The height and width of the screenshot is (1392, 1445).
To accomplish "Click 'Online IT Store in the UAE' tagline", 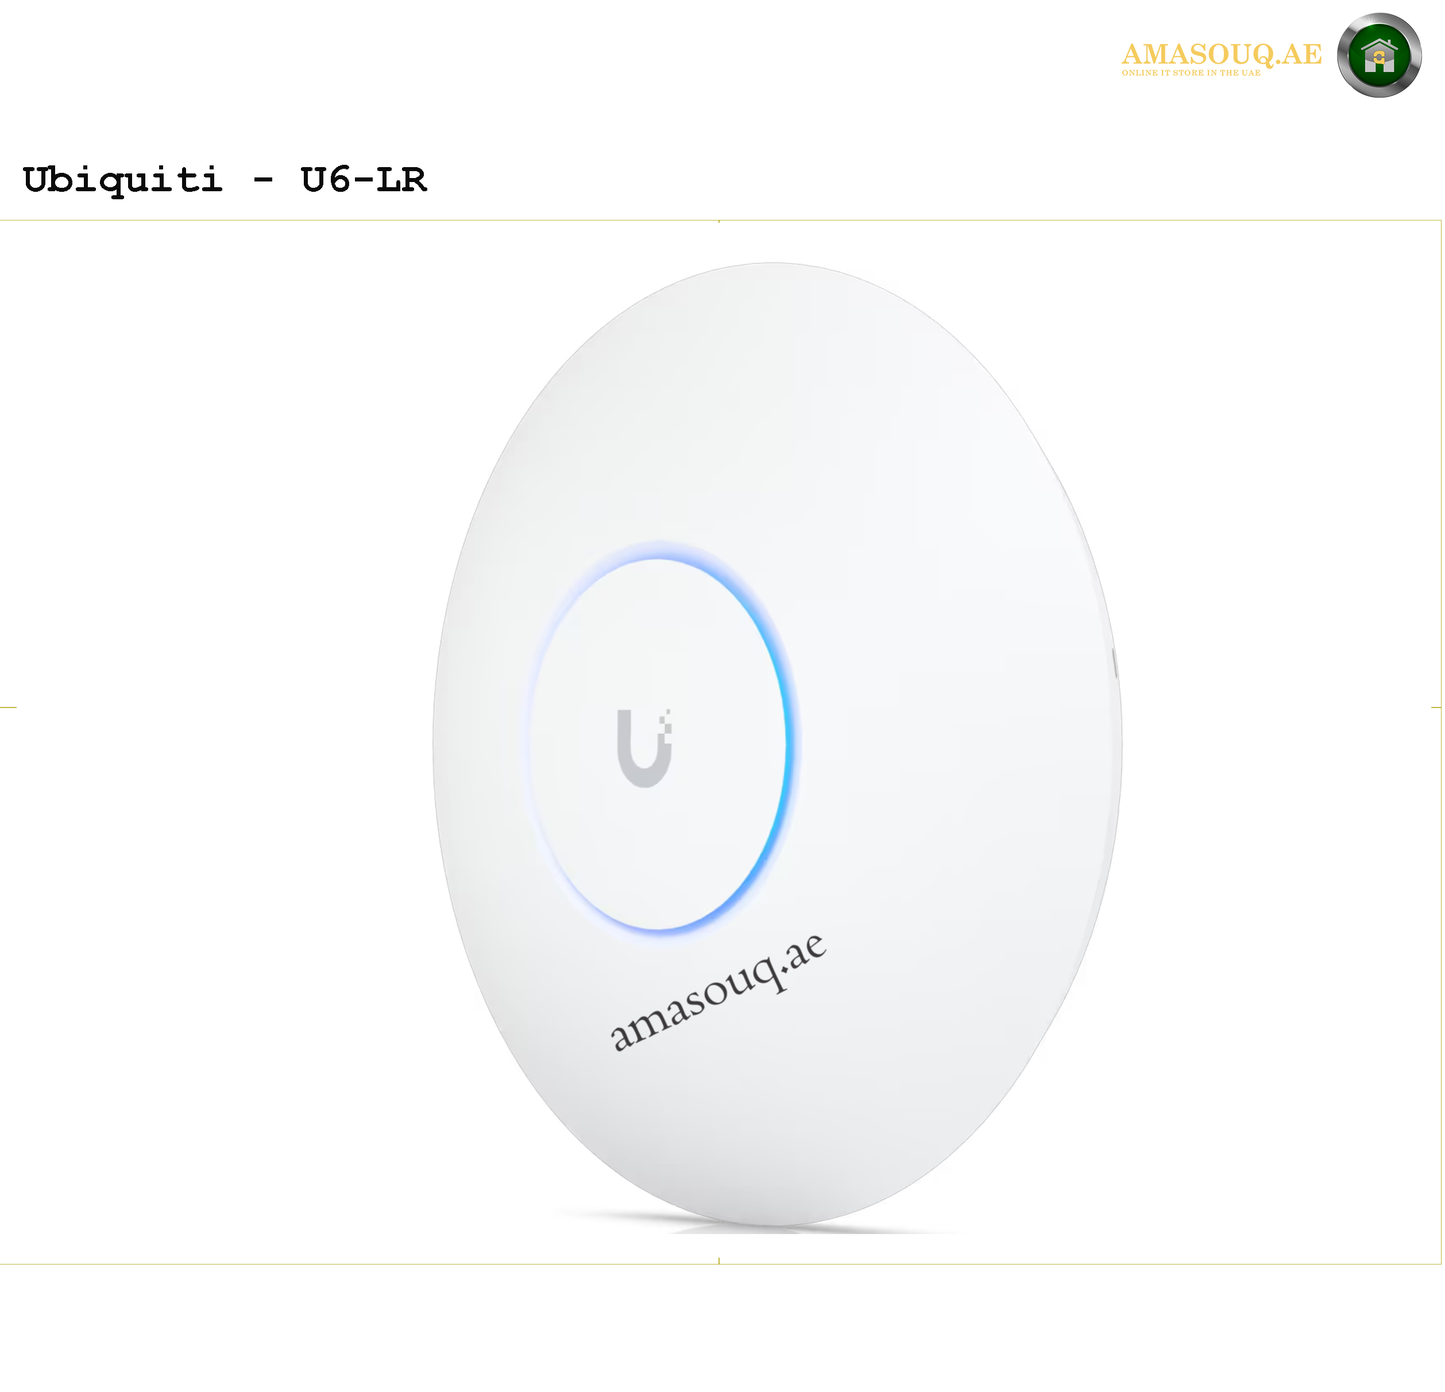I will tap(1191, 73).
